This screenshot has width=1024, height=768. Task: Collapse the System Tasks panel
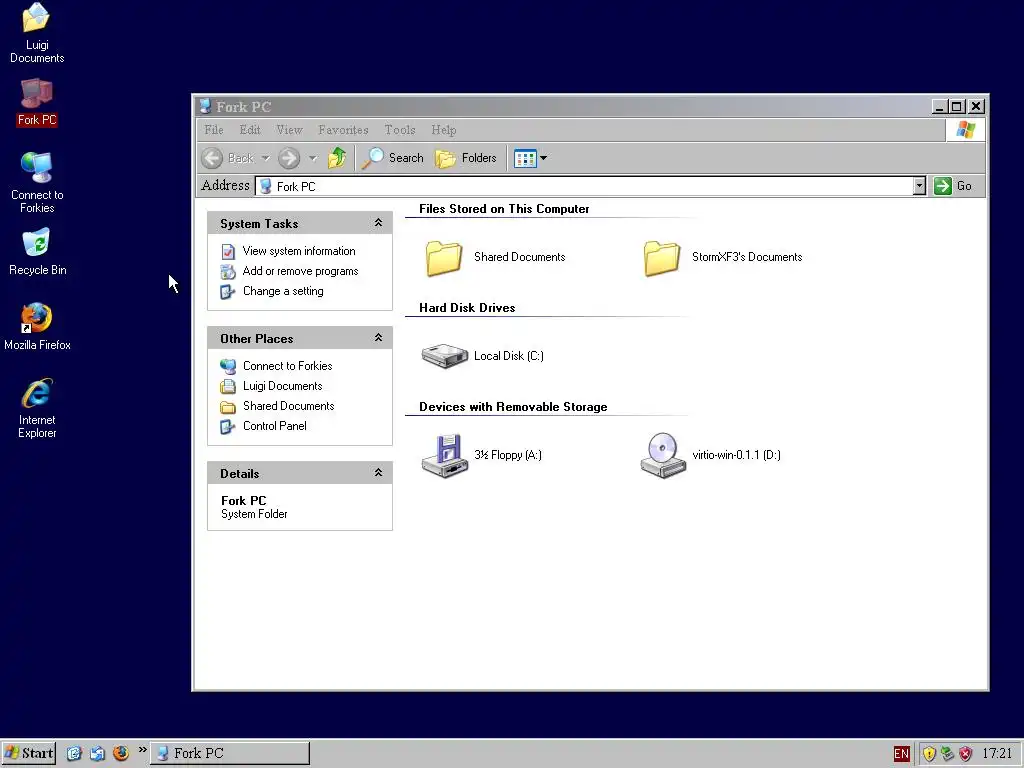378,223
